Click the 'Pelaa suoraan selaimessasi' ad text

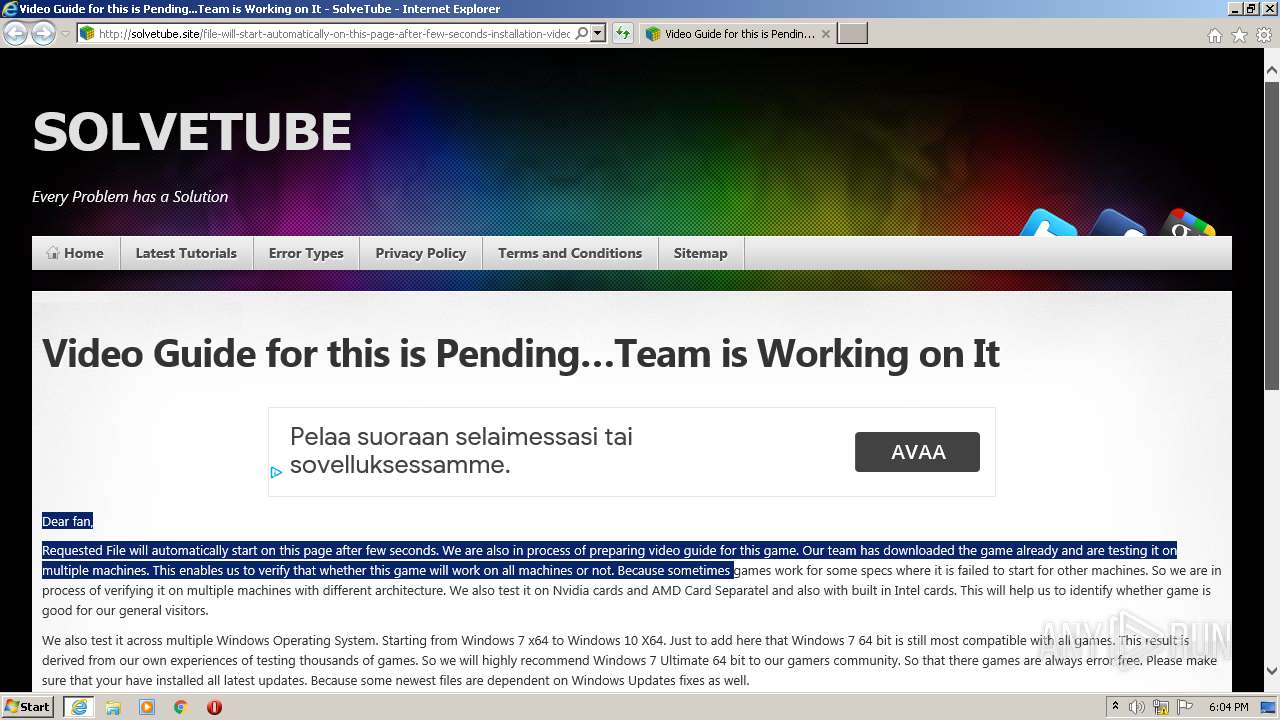[x=461, y=451]
